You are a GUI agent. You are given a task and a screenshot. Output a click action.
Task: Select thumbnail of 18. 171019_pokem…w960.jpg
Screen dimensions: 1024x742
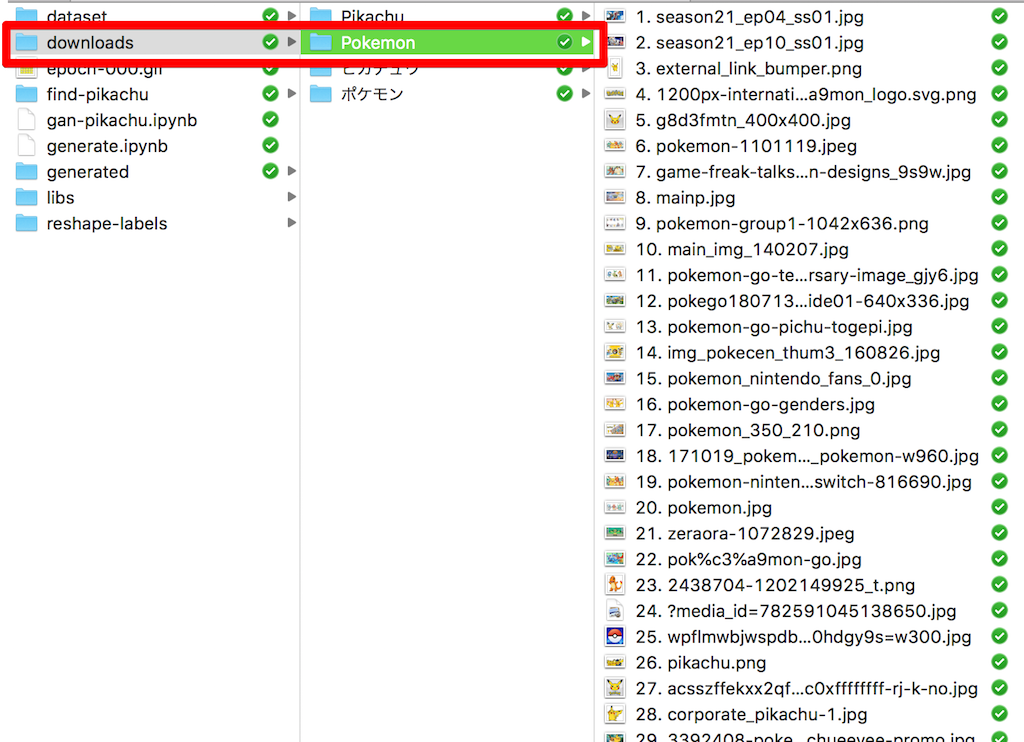[615, 455]
